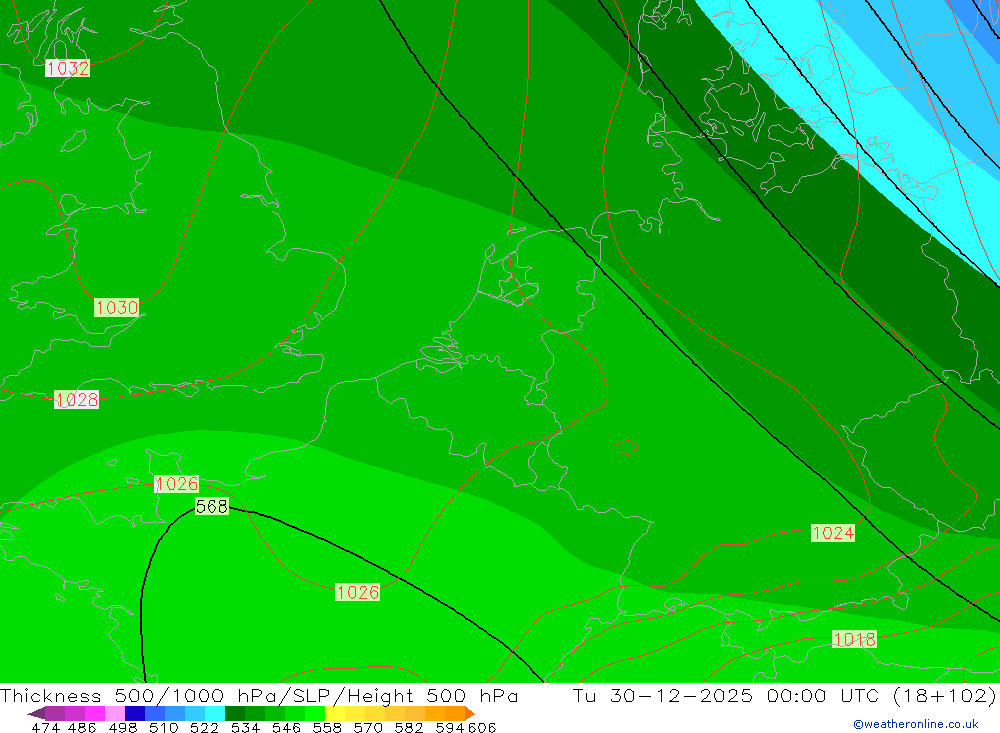Click the 1026 label on the black 568 contour

pos(358,592)
